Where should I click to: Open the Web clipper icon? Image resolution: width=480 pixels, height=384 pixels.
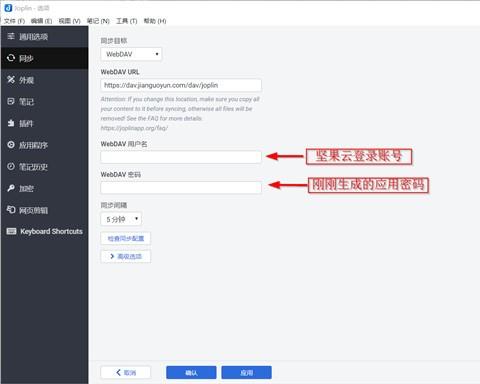coord(11,210)
